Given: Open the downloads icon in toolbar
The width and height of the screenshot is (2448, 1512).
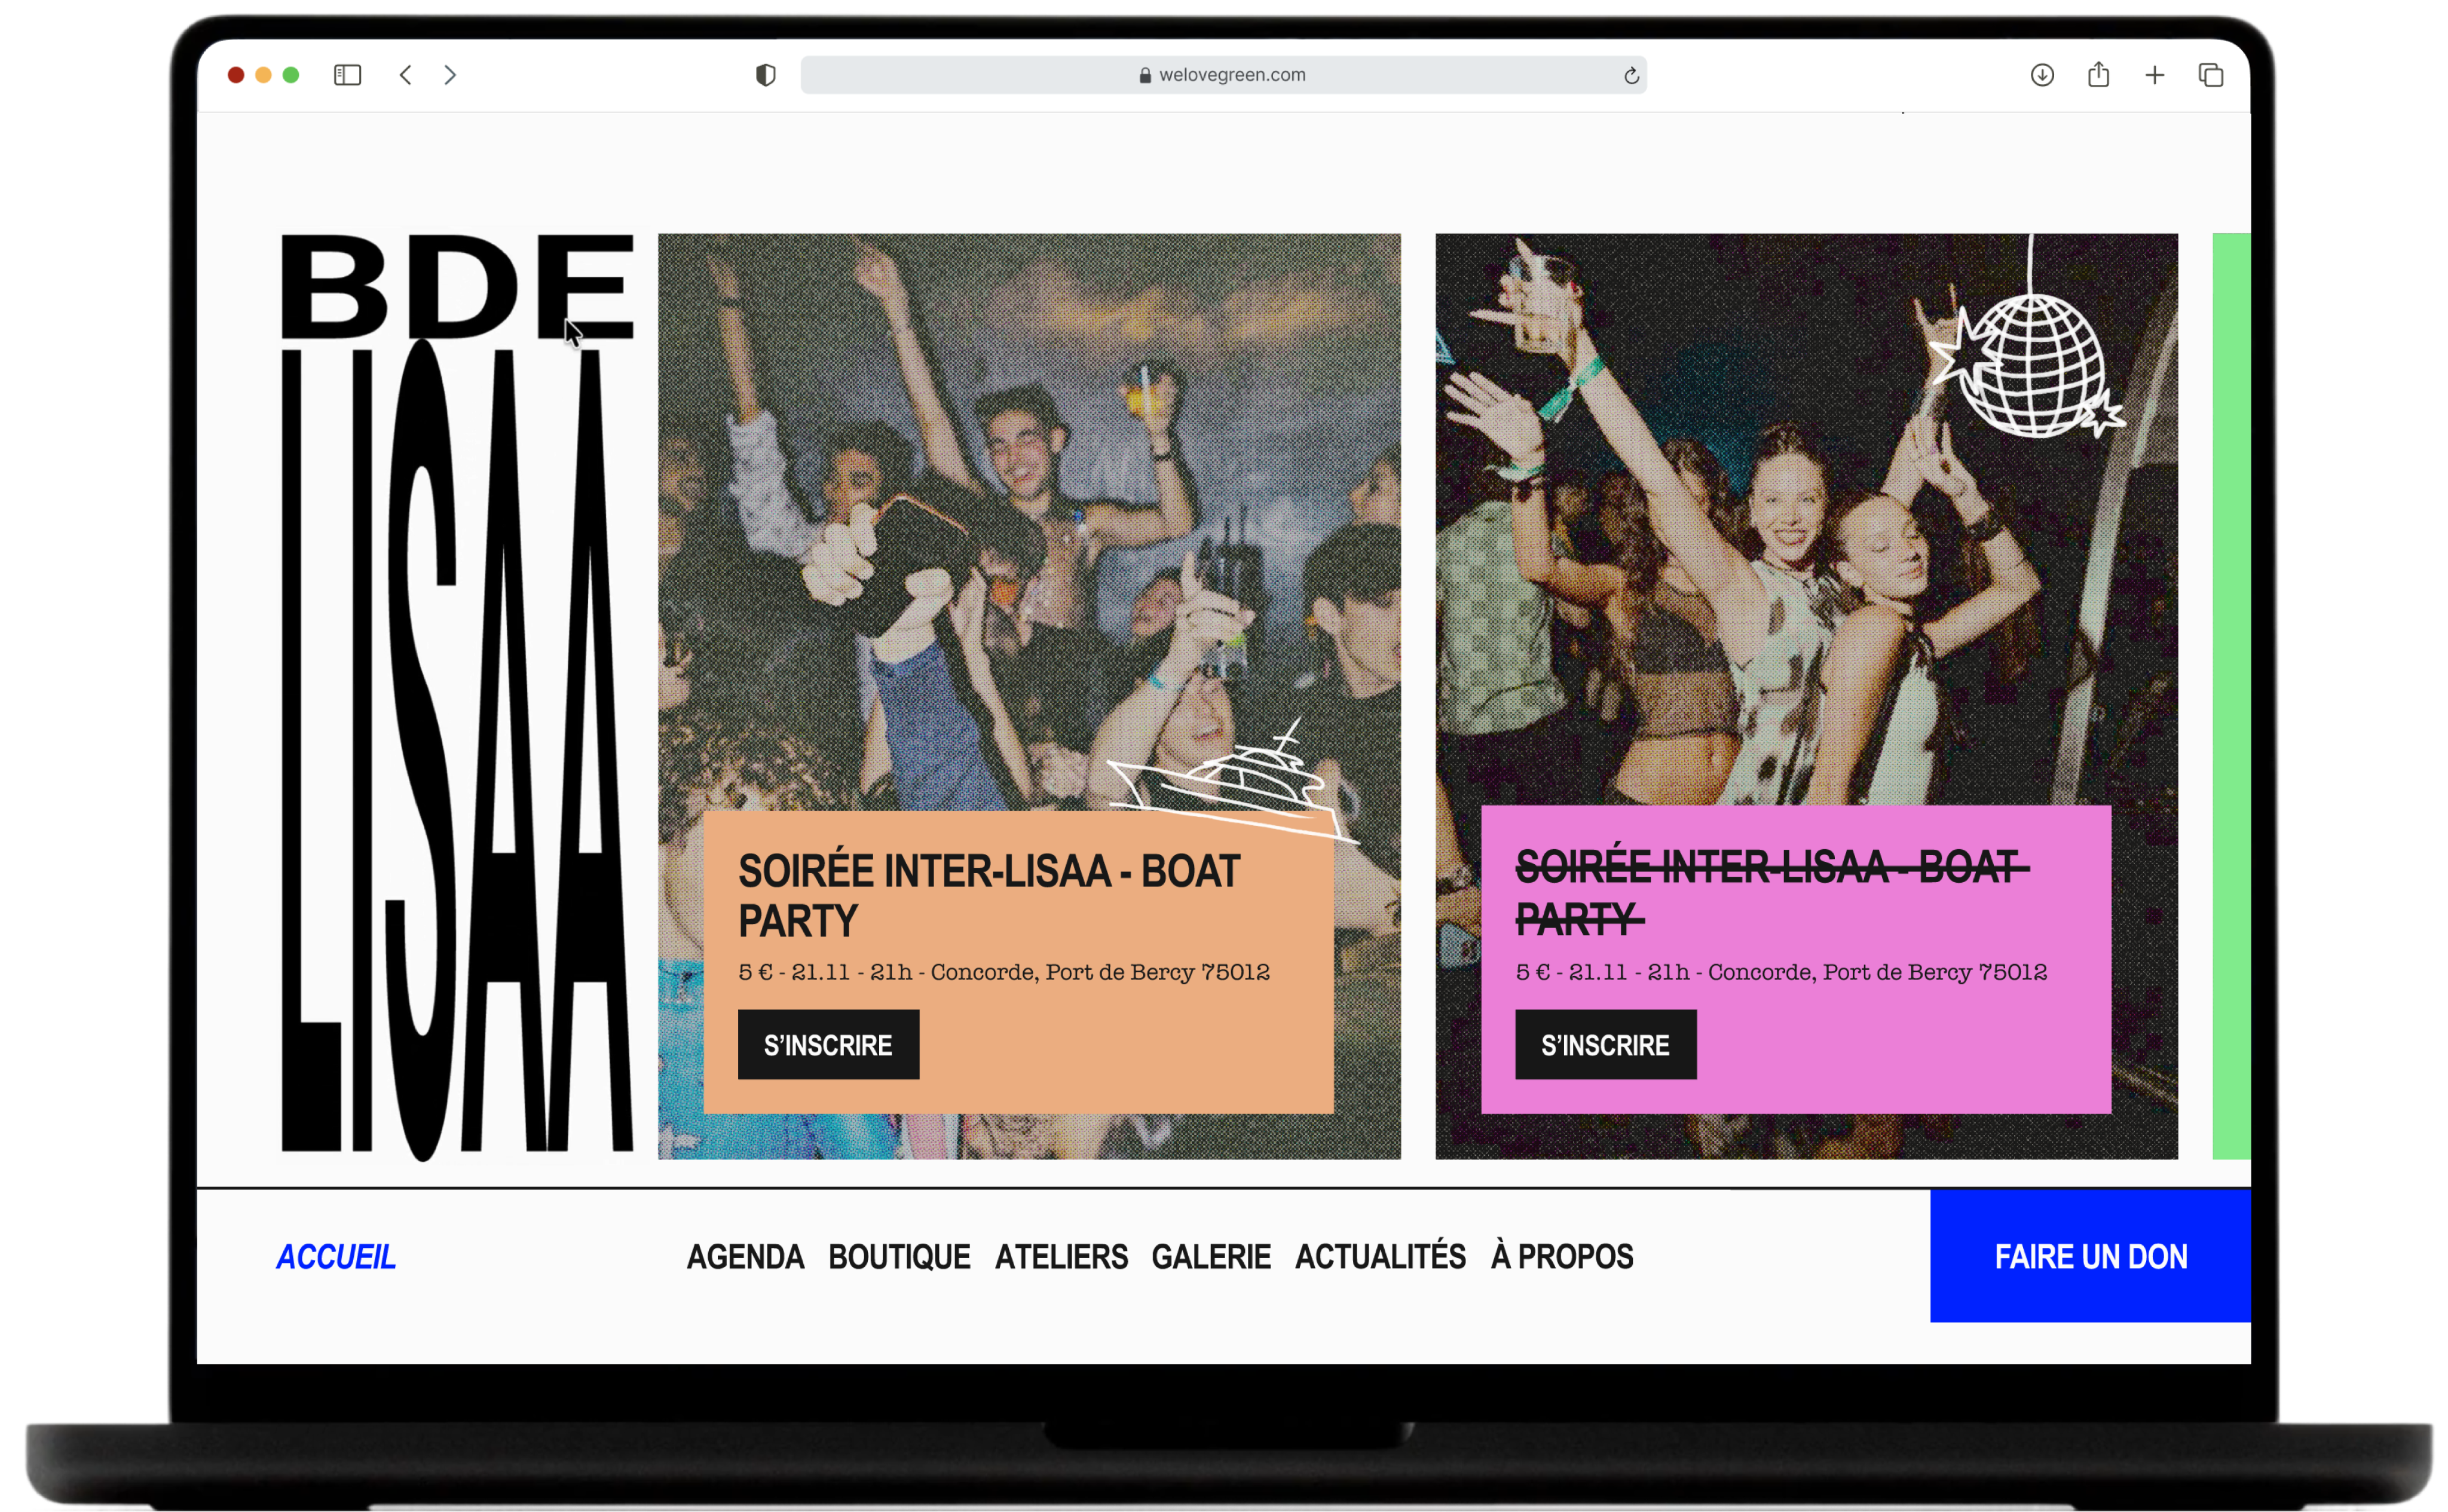Looking at the screenshot, I should 2042,75.
